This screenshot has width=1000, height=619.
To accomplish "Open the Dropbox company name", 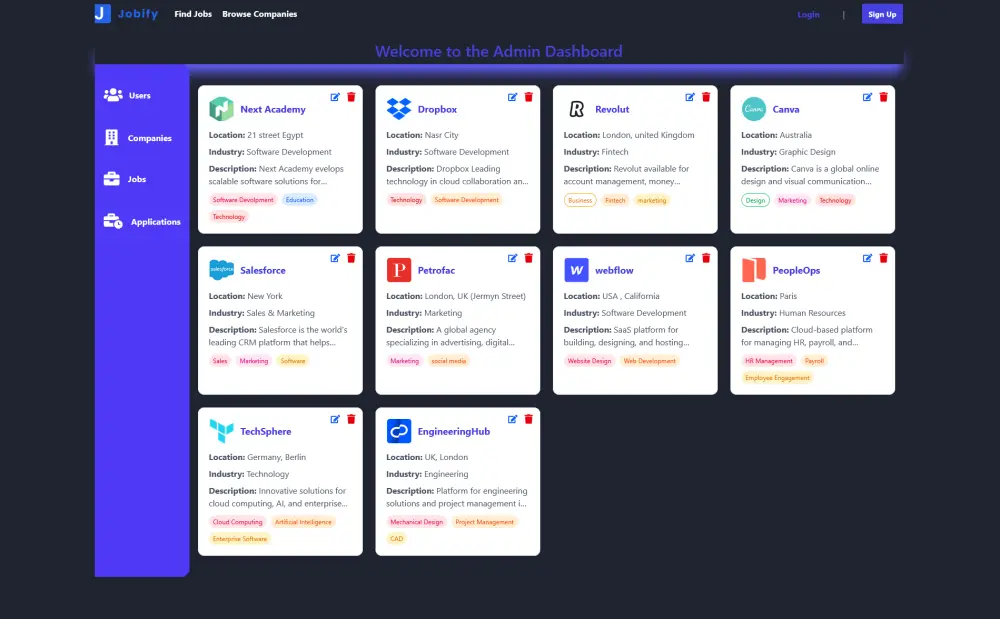I will tap(437, 109).
